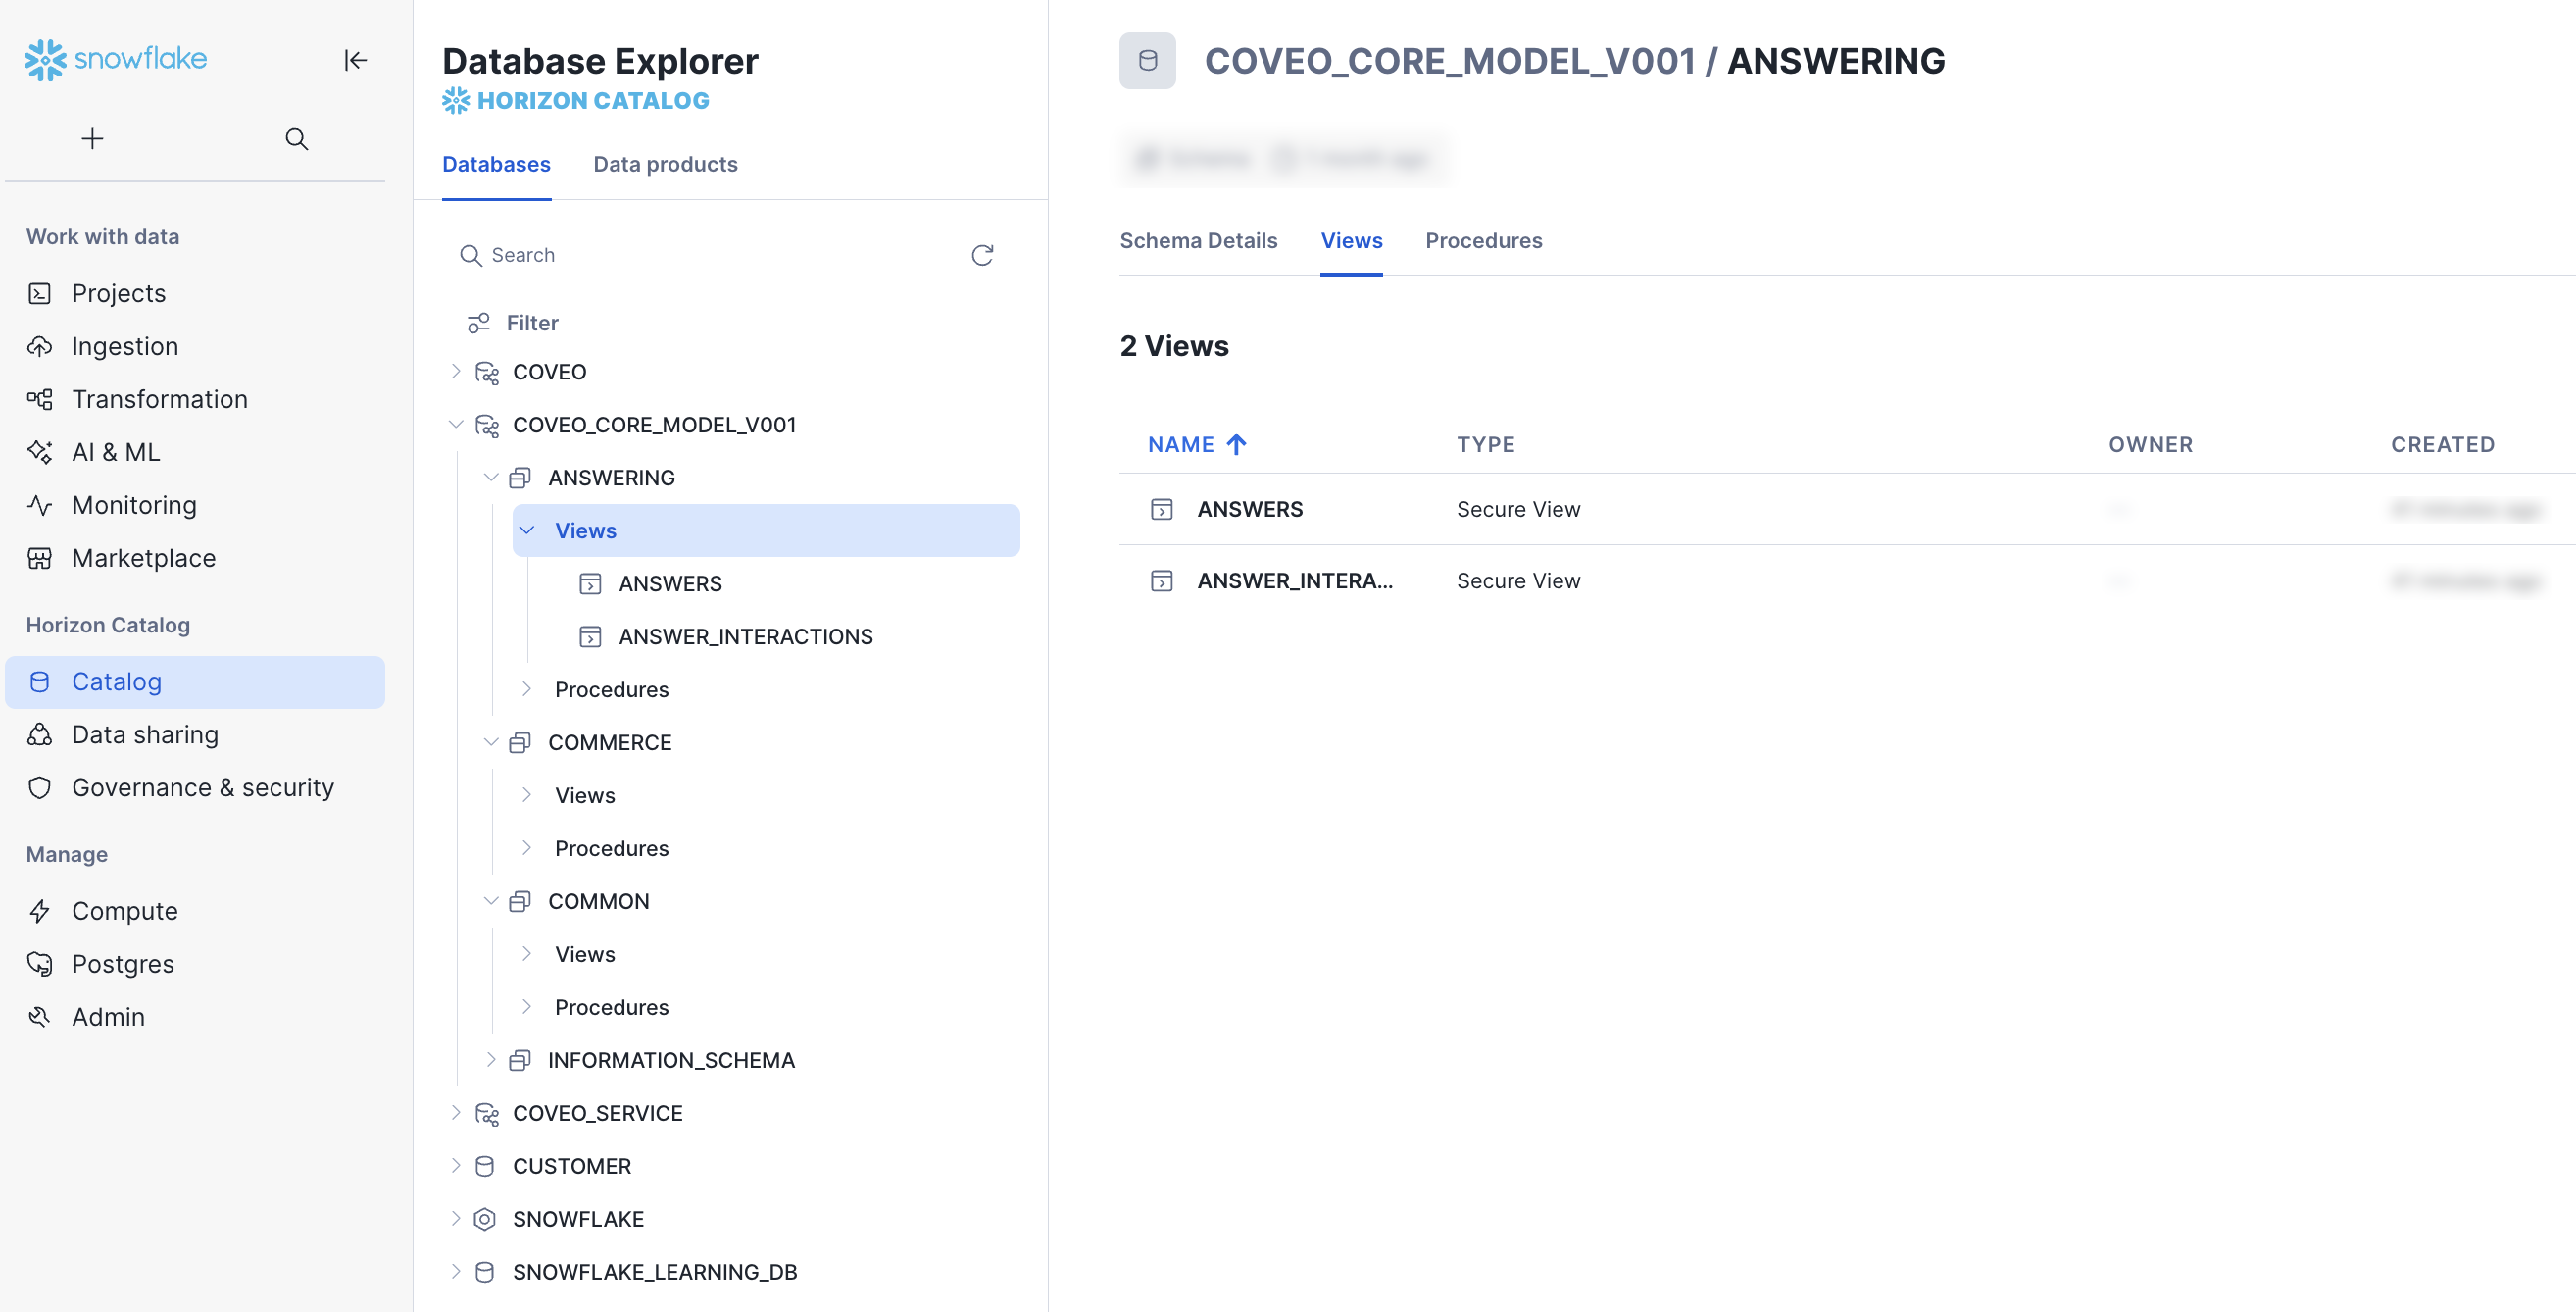Open the Procedures tab for ANSWERING
This screenshot has width=2576, height=1312.
tap(1483, 240)
